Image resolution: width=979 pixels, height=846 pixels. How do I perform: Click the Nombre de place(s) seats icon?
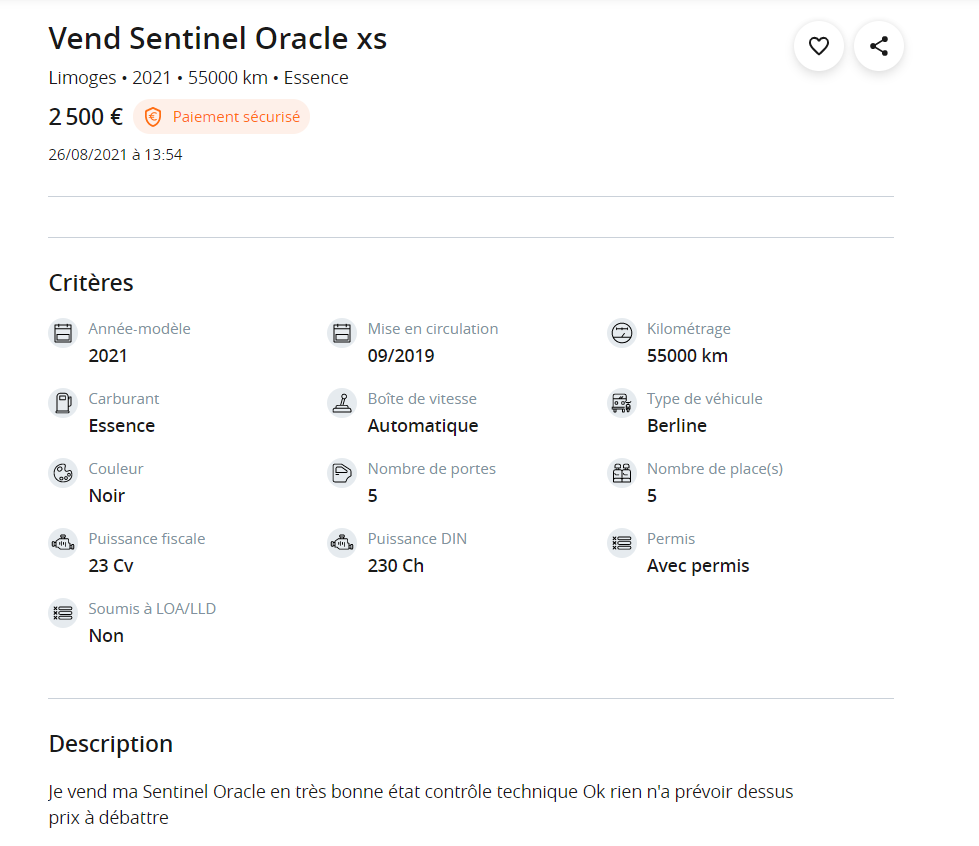pos(622,473)
